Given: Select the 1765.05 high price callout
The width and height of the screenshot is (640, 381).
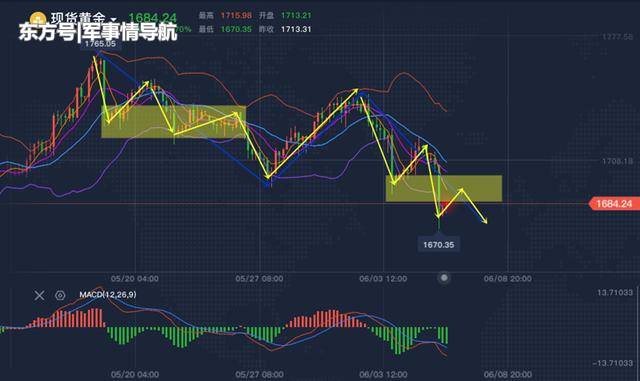Looking at the screenshot, I should 100,44.
